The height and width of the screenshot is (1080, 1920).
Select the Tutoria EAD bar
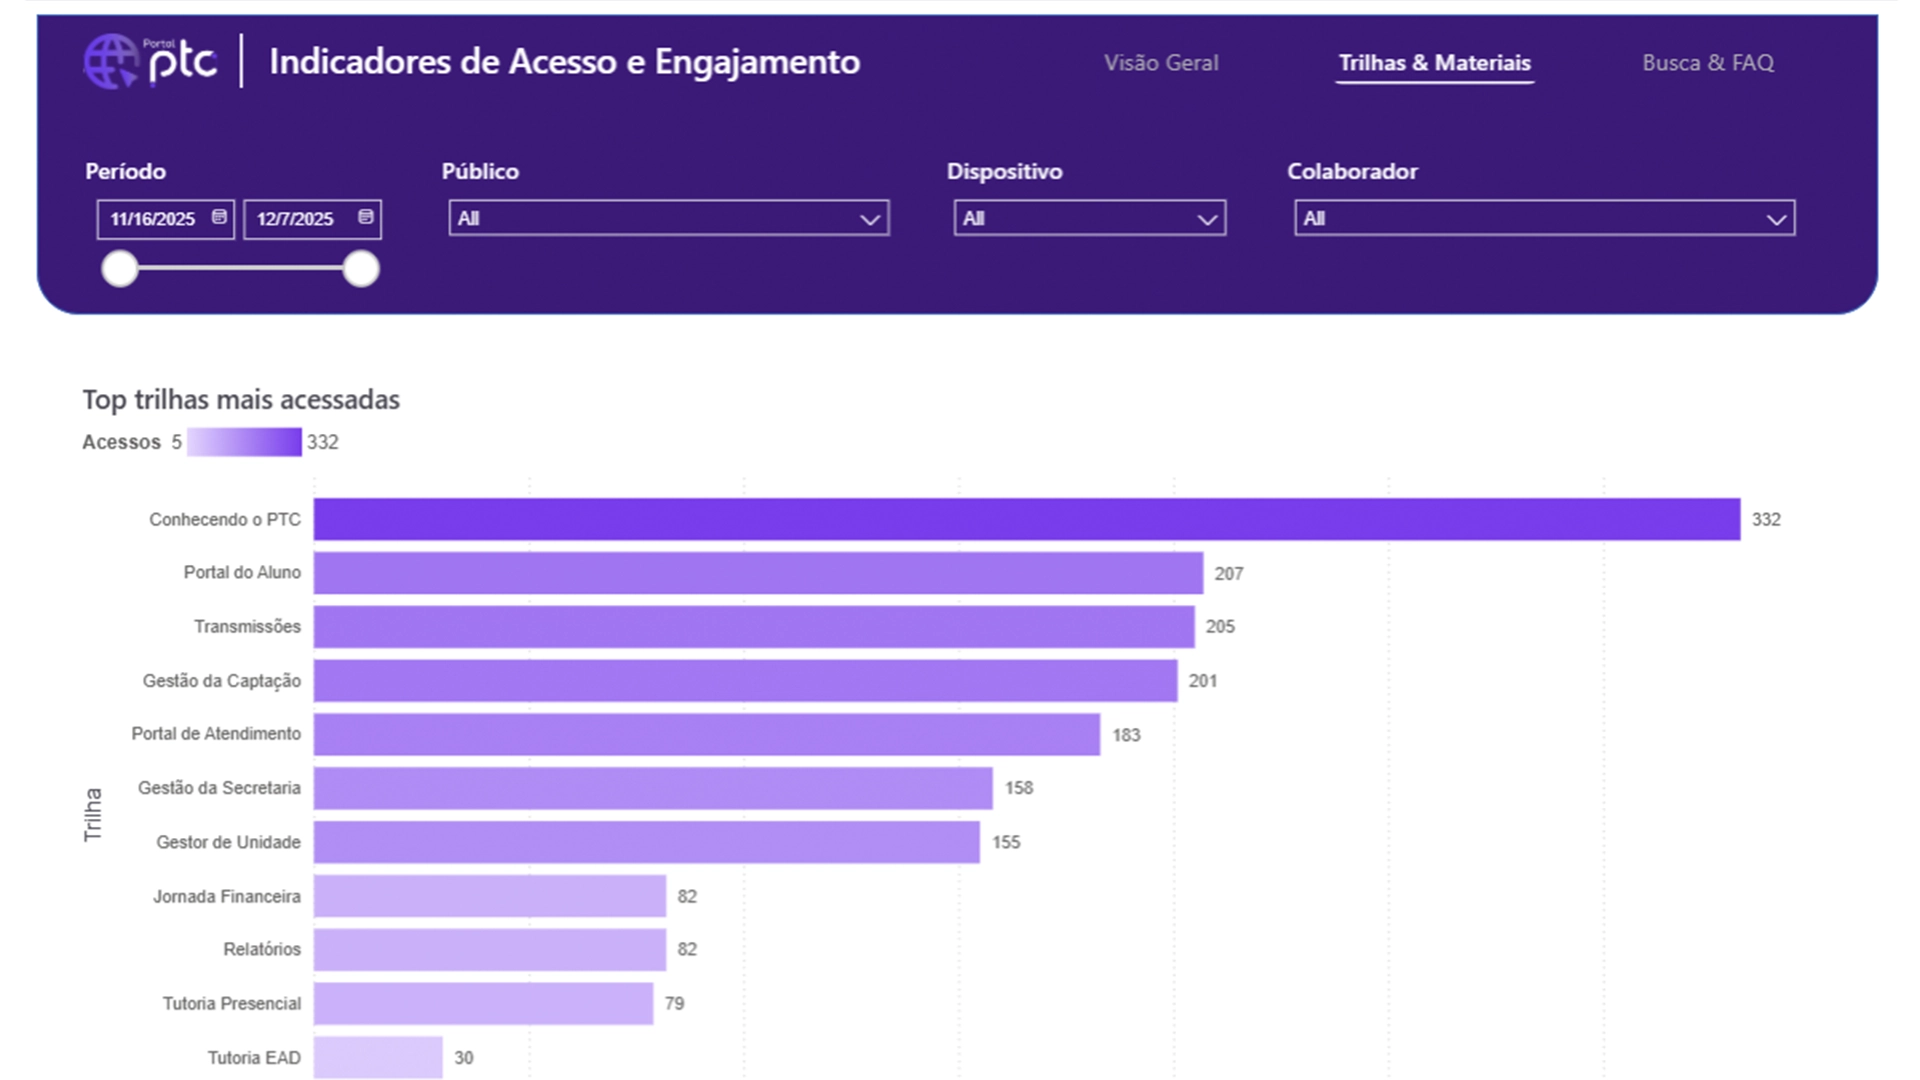(x=378, y=1058)
